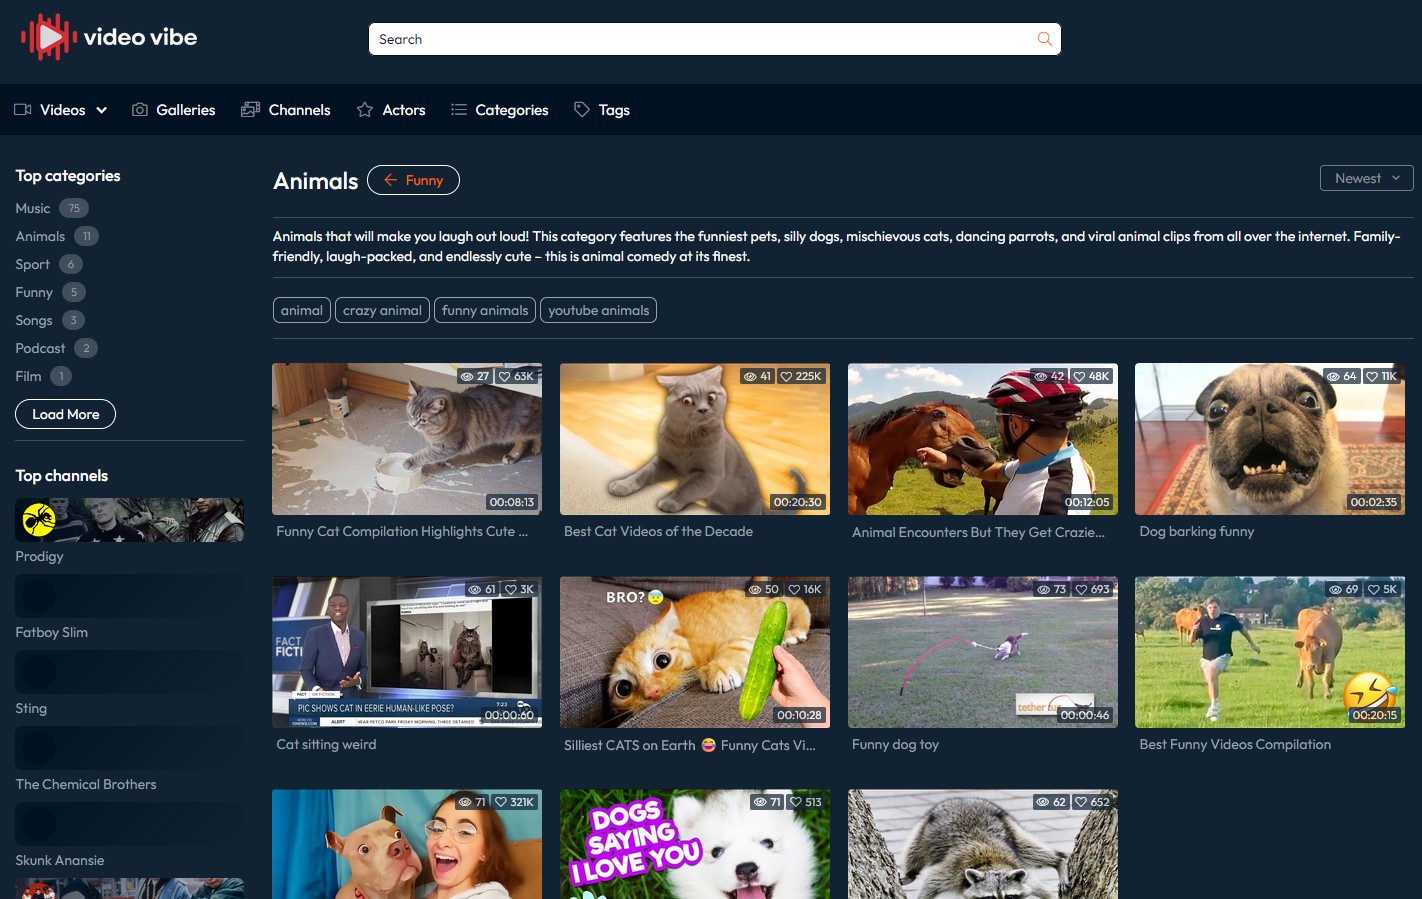Click the Actors star icon
Viewport: 1422px width, 899px height.
pos(365,110)
